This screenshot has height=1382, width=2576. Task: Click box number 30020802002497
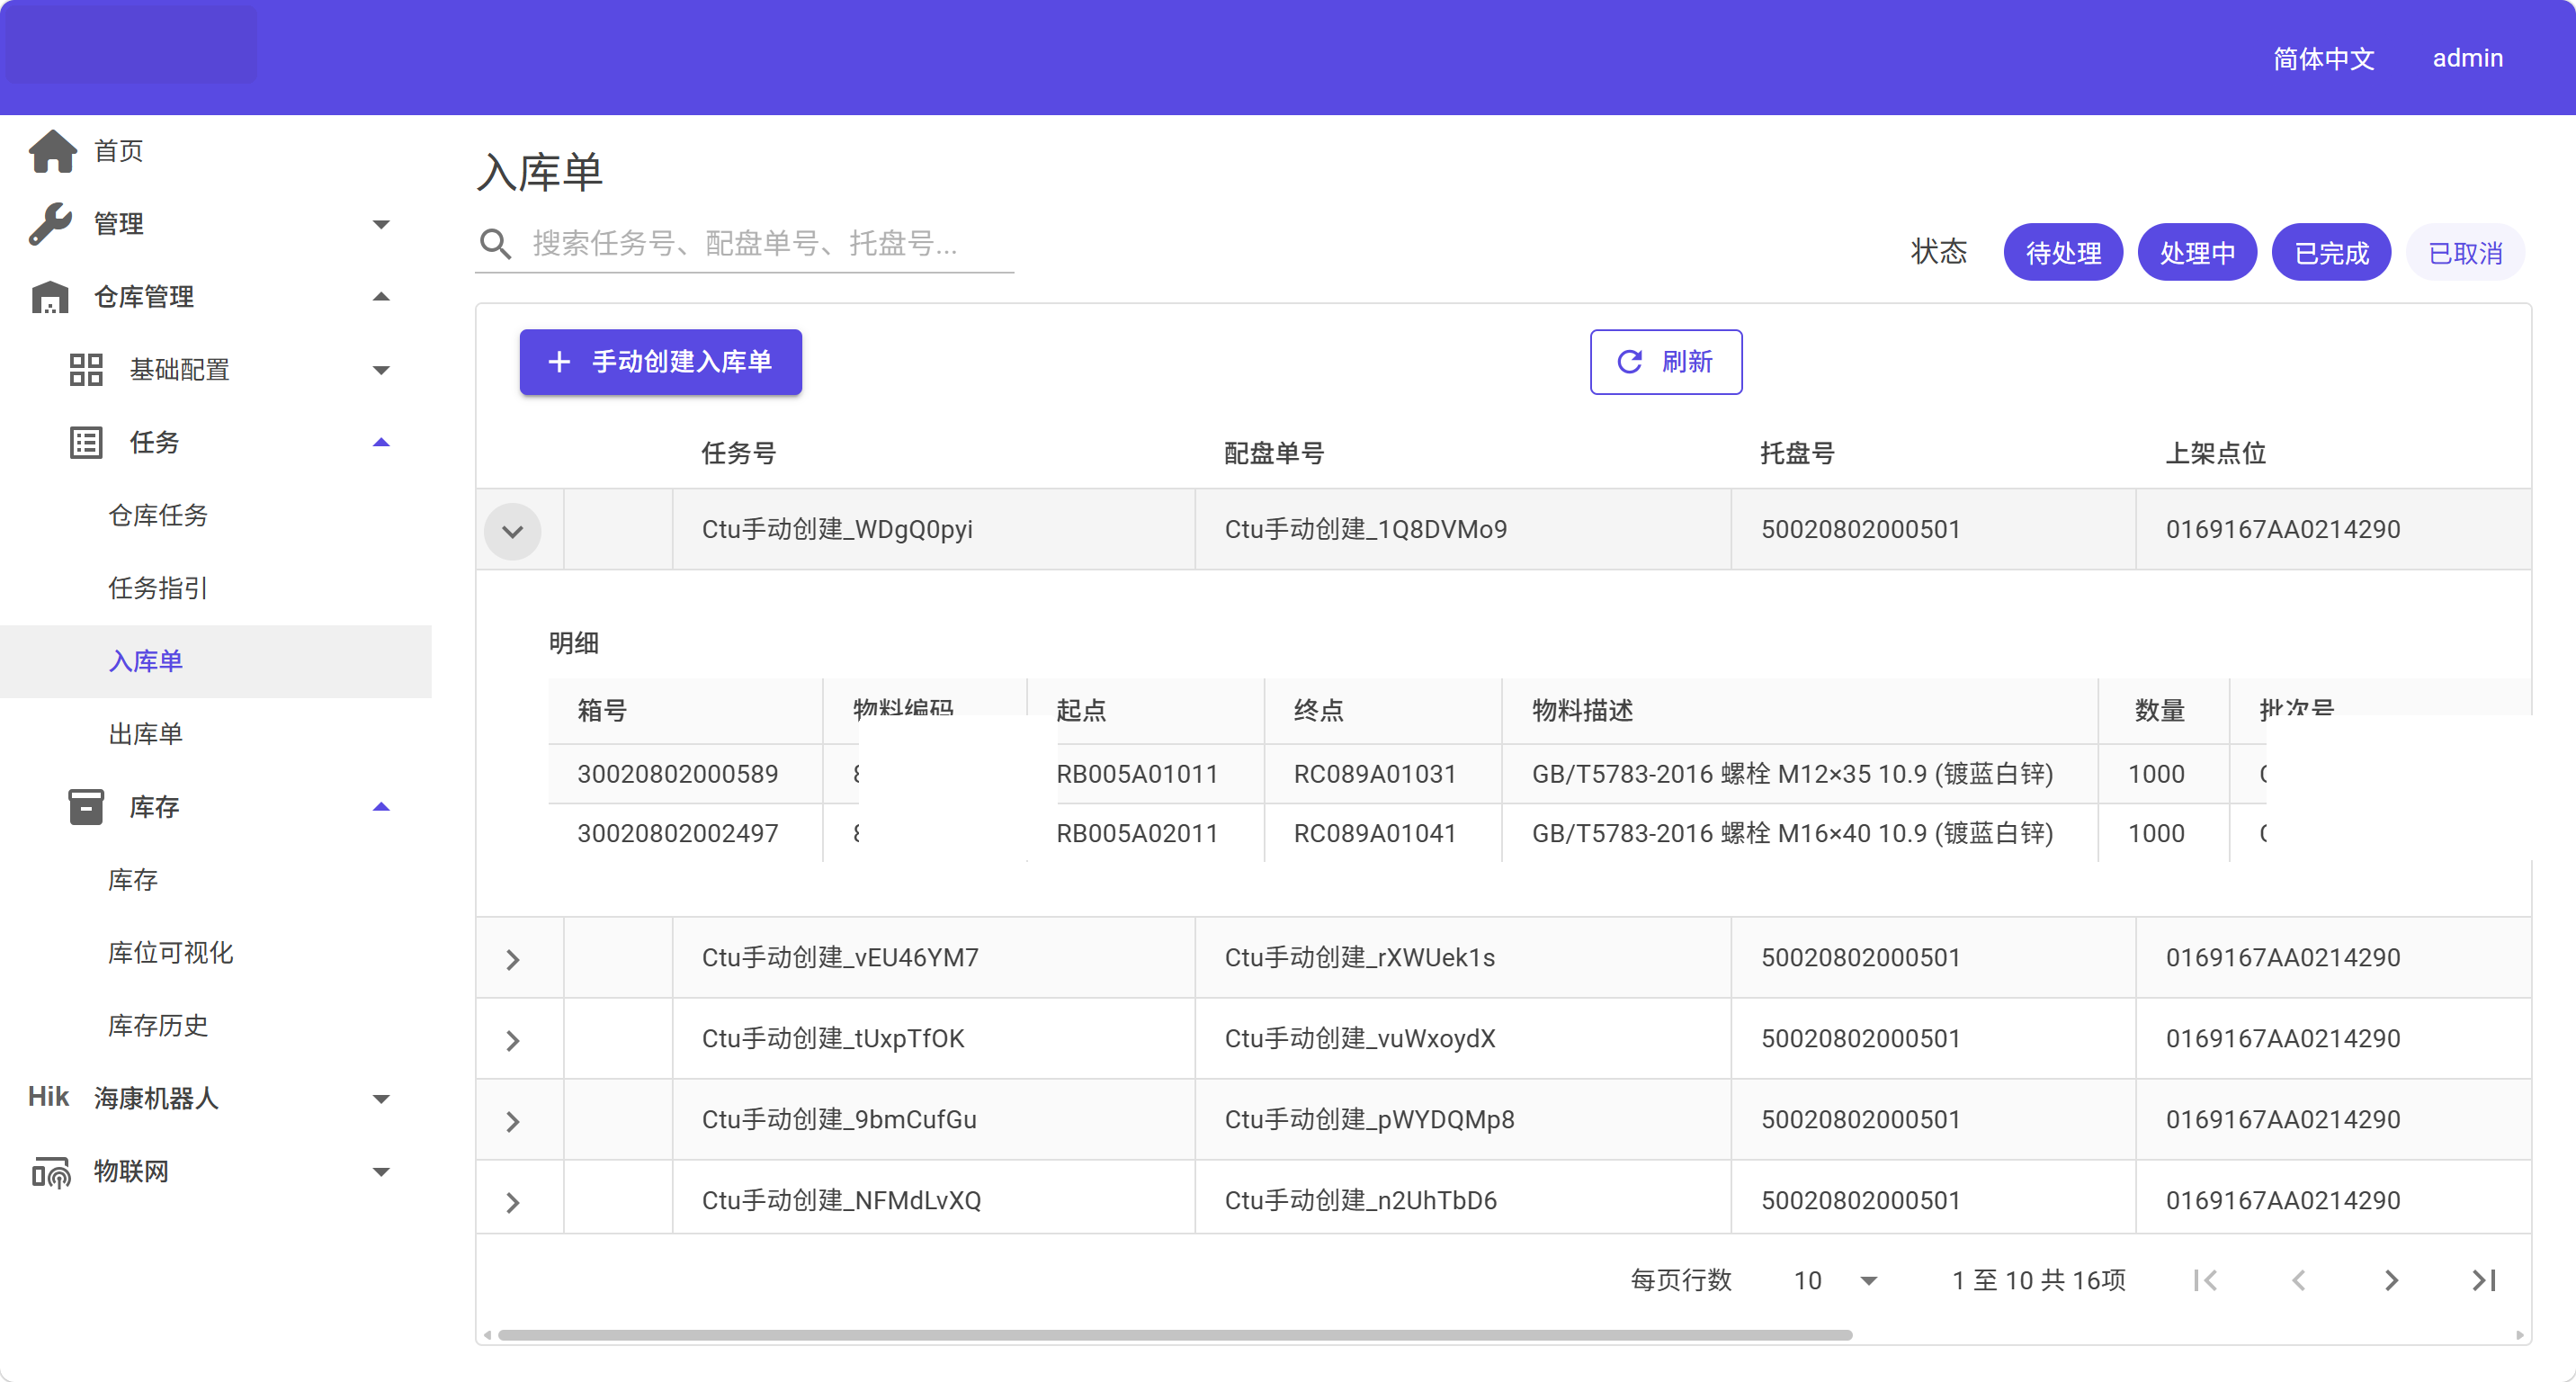click(x=677, y=833)
